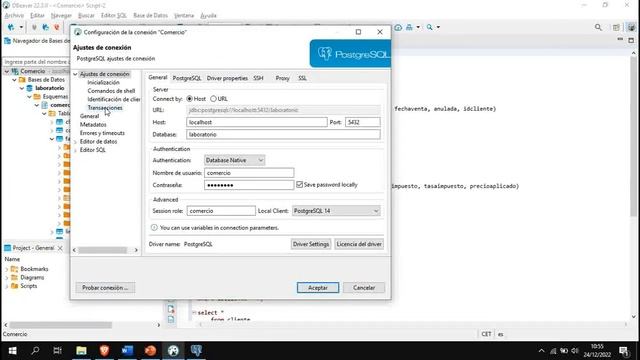Open the Navegar menu
Image resolution: width=640 pixels, height=360 pixels.
click(x=61, y=16)
